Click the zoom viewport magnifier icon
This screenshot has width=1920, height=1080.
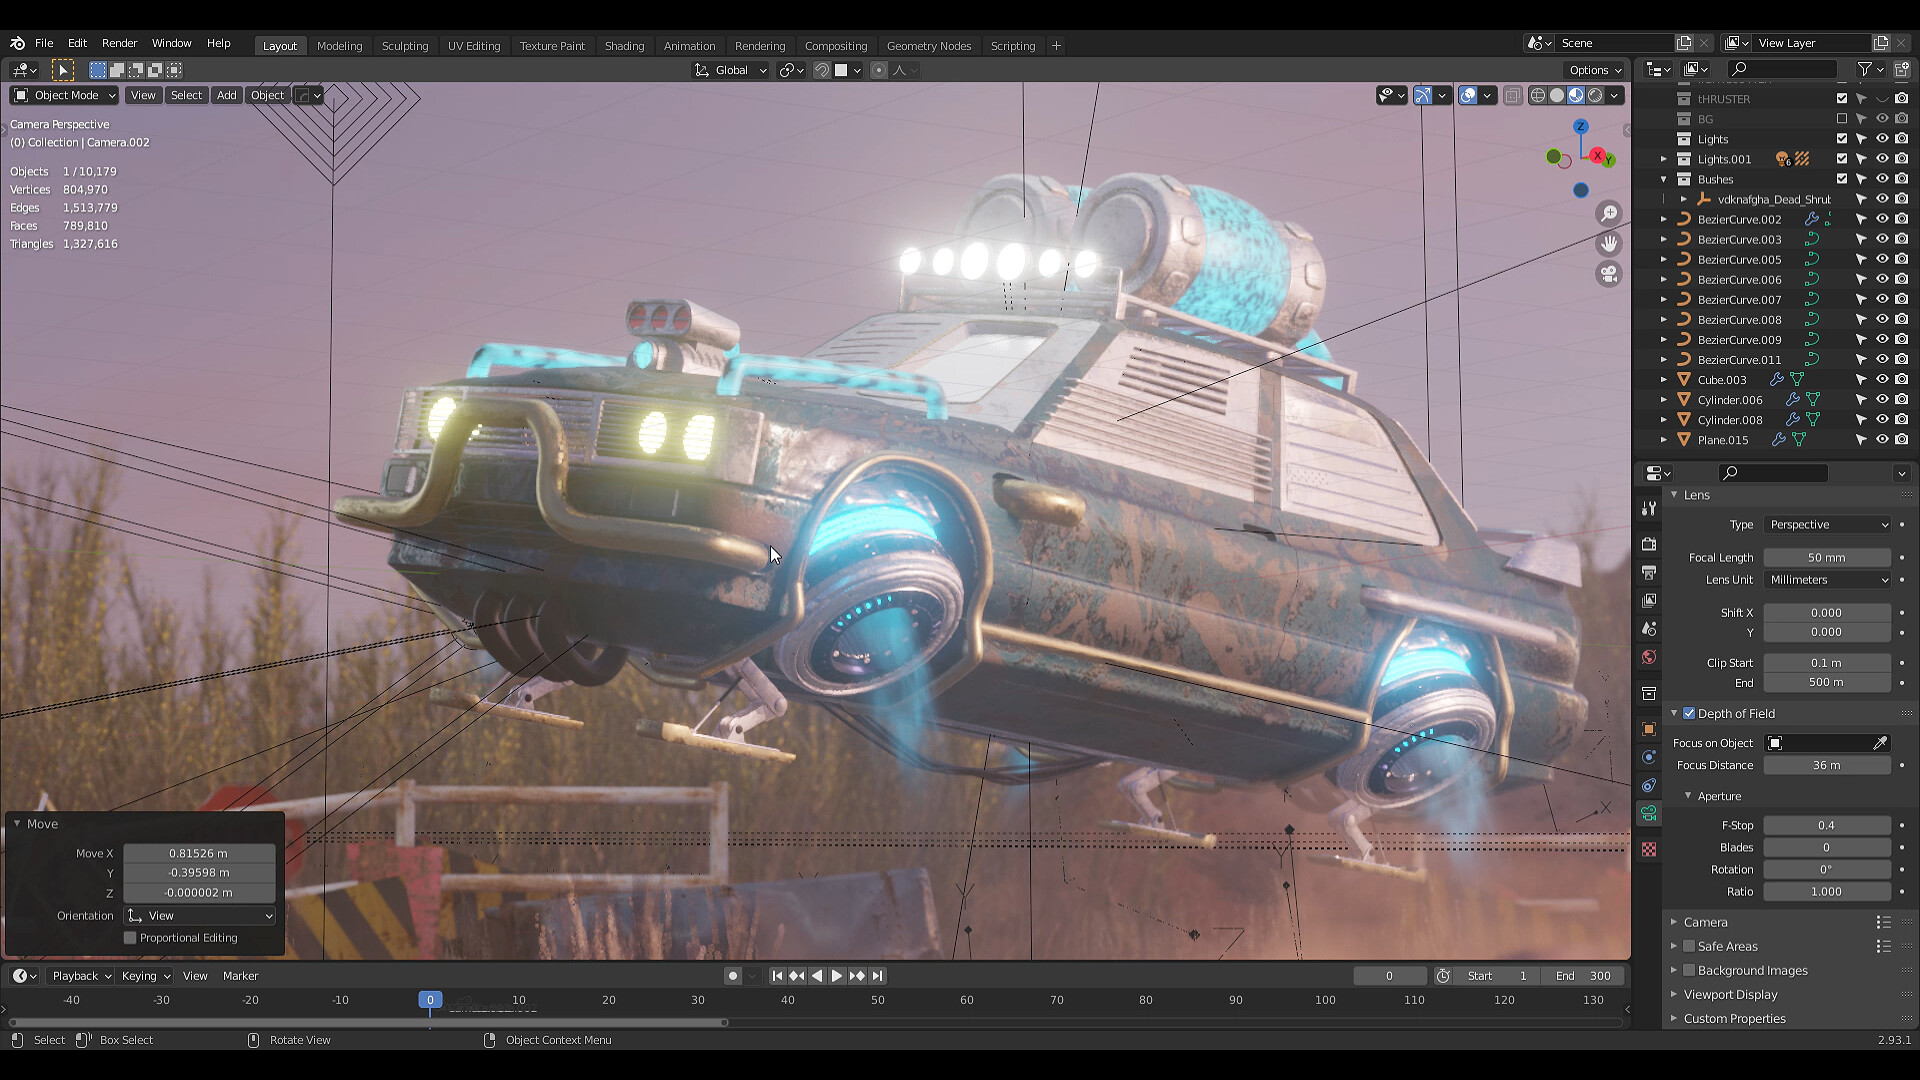point(1609,213)
